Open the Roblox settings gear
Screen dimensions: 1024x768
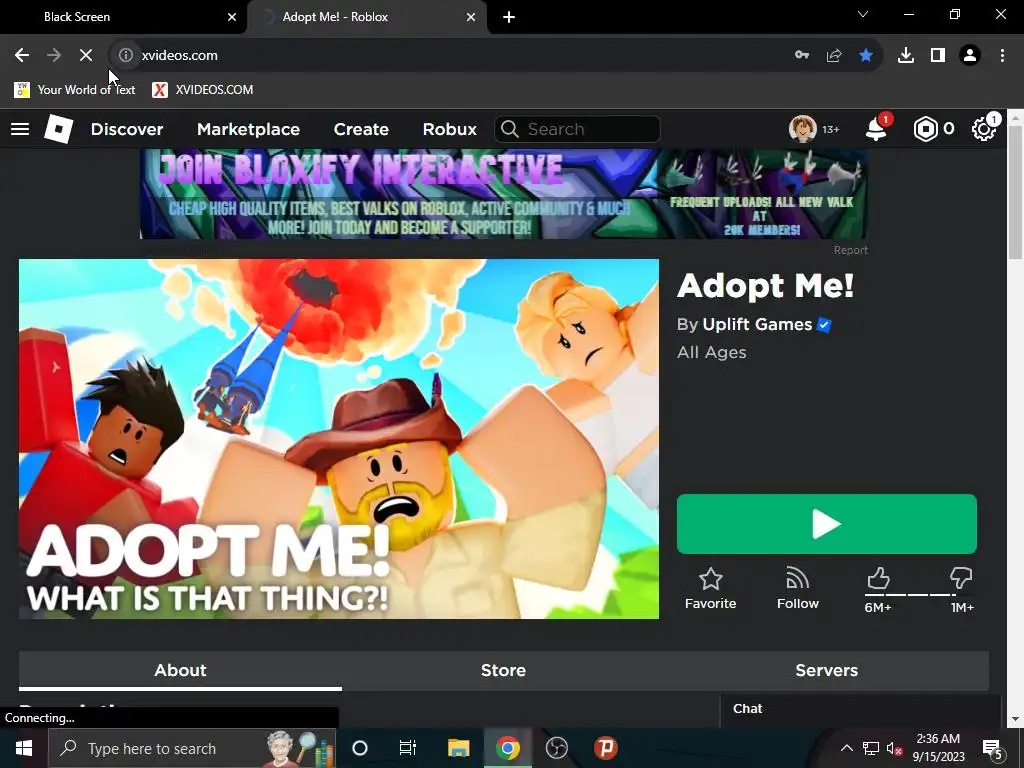(x=984, y=129)
